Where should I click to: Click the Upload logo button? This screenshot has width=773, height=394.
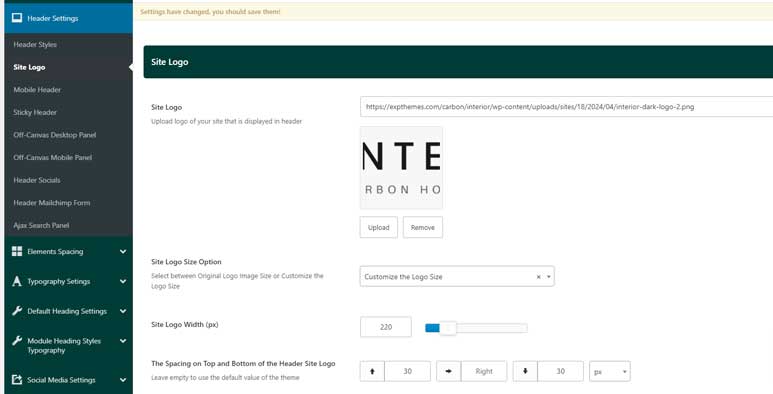tap(379, 227)
